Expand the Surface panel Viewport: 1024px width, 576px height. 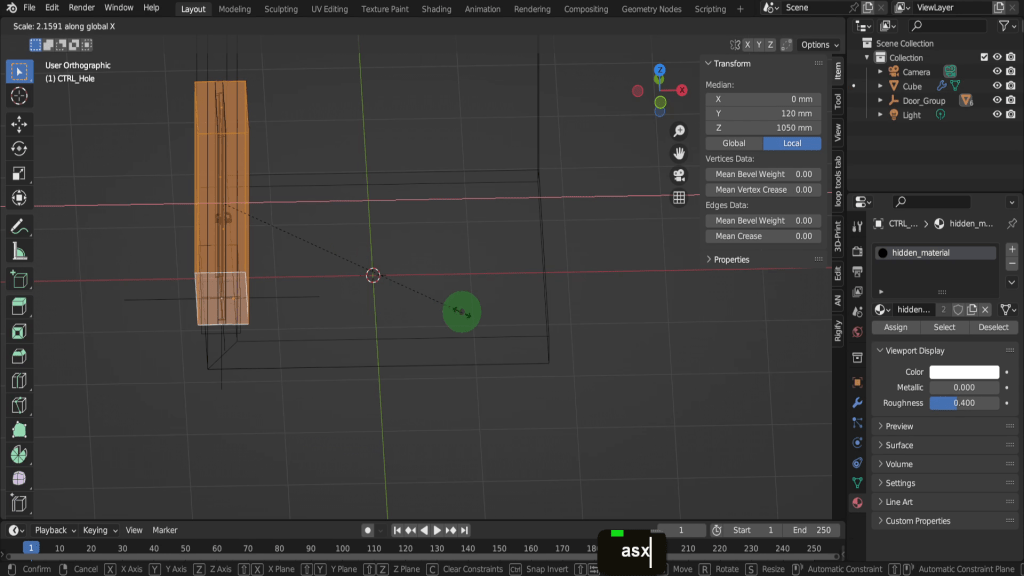[899, 445]
